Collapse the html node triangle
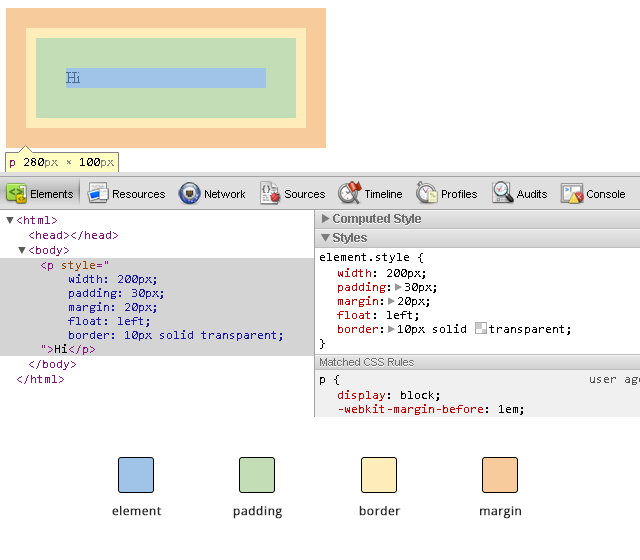 point(10,220)
